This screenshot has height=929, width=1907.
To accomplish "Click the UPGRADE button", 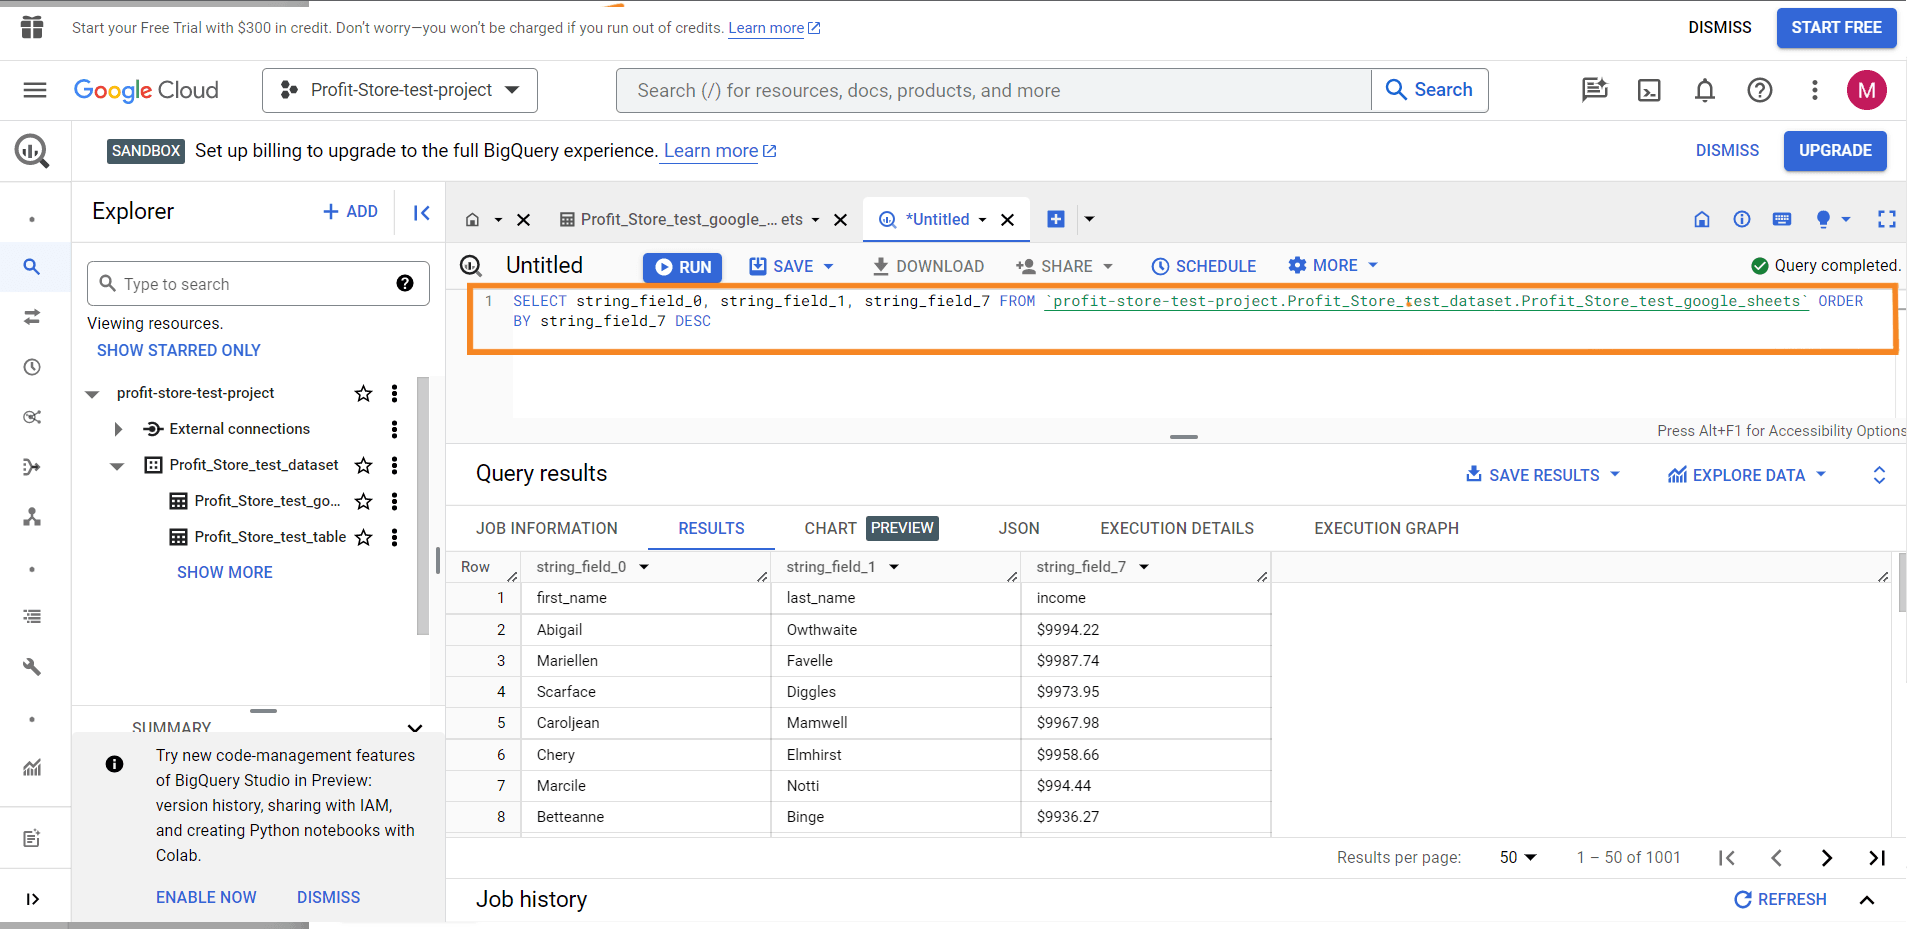I will click(1835, 151).
